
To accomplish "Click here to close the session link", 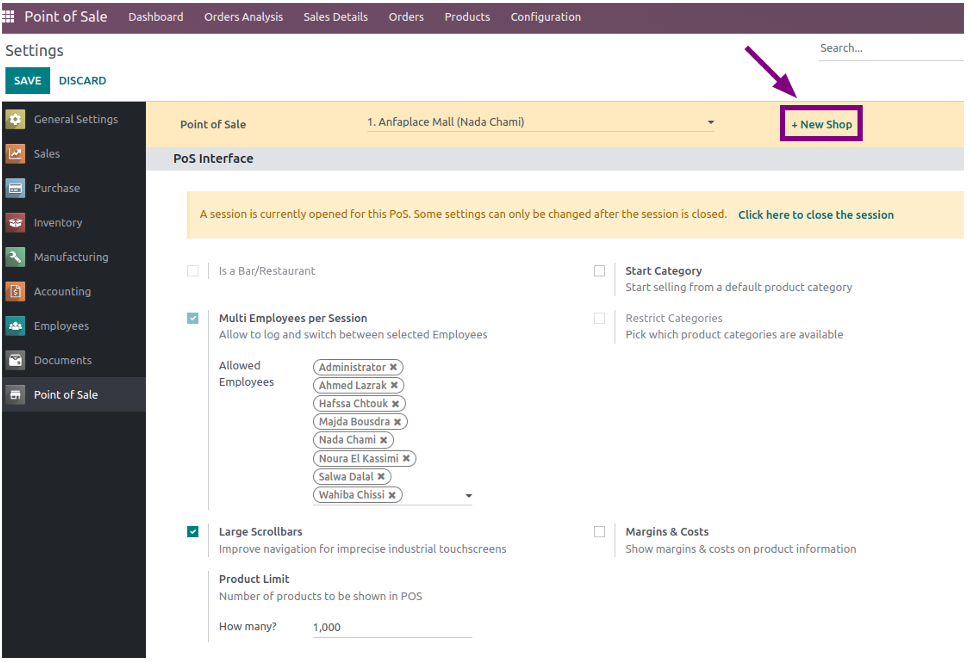I will 816,215.
